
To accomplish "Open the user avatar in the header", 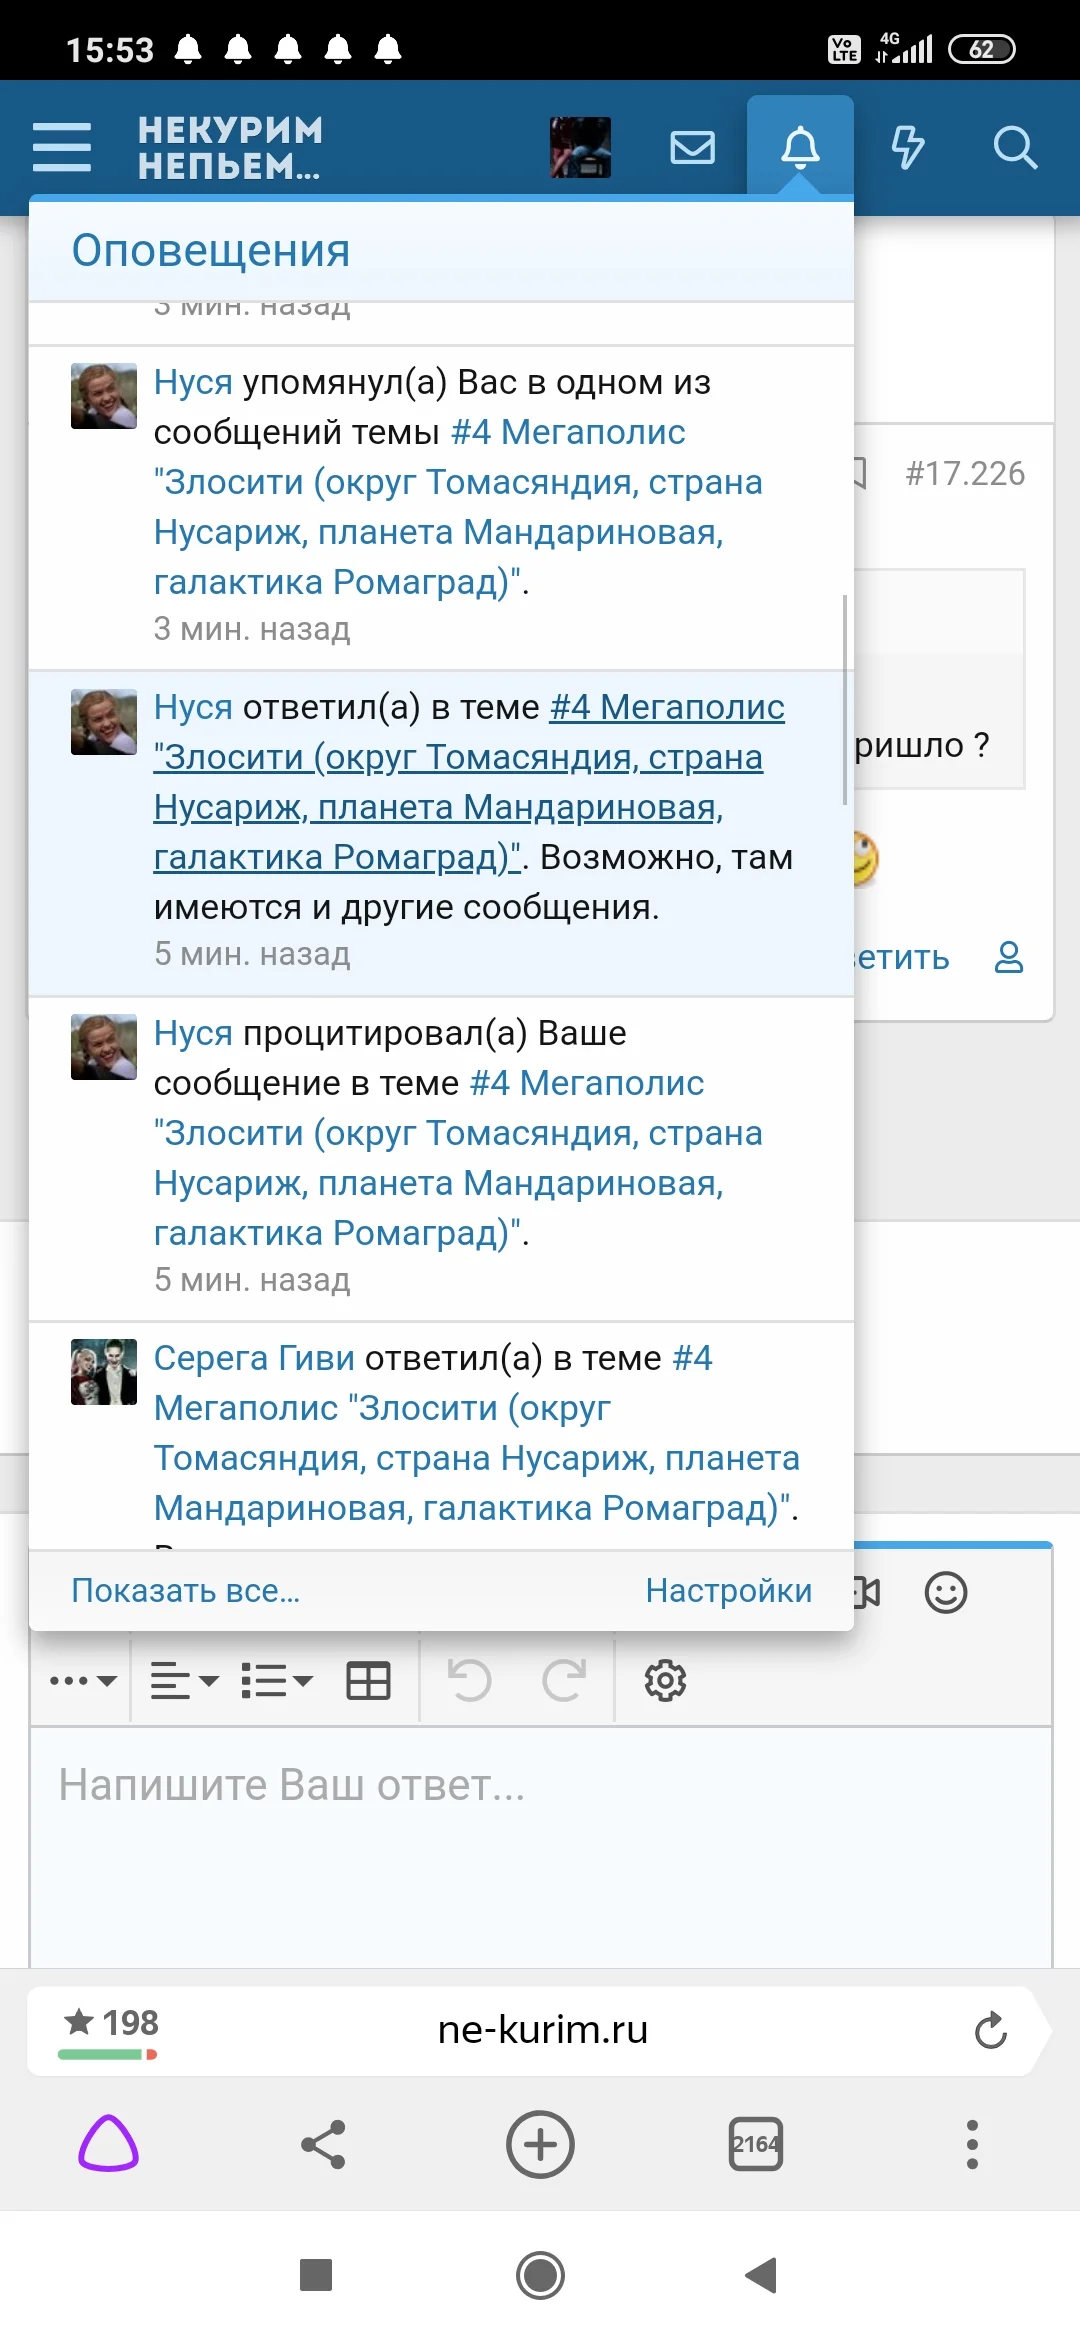I will pyautogui.click(x=580, y=147).
